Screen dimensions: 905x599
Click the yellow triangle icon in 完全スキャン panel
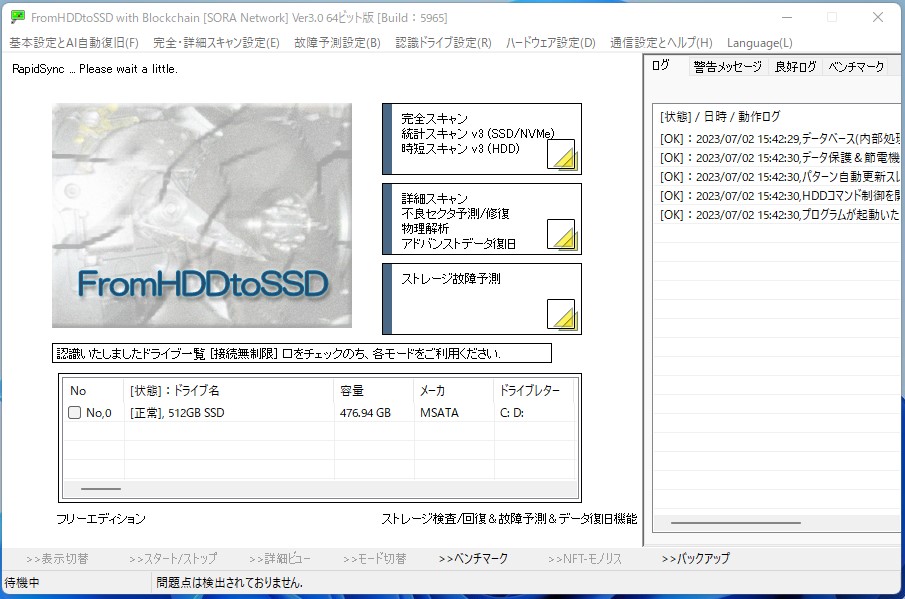point(561,154)
